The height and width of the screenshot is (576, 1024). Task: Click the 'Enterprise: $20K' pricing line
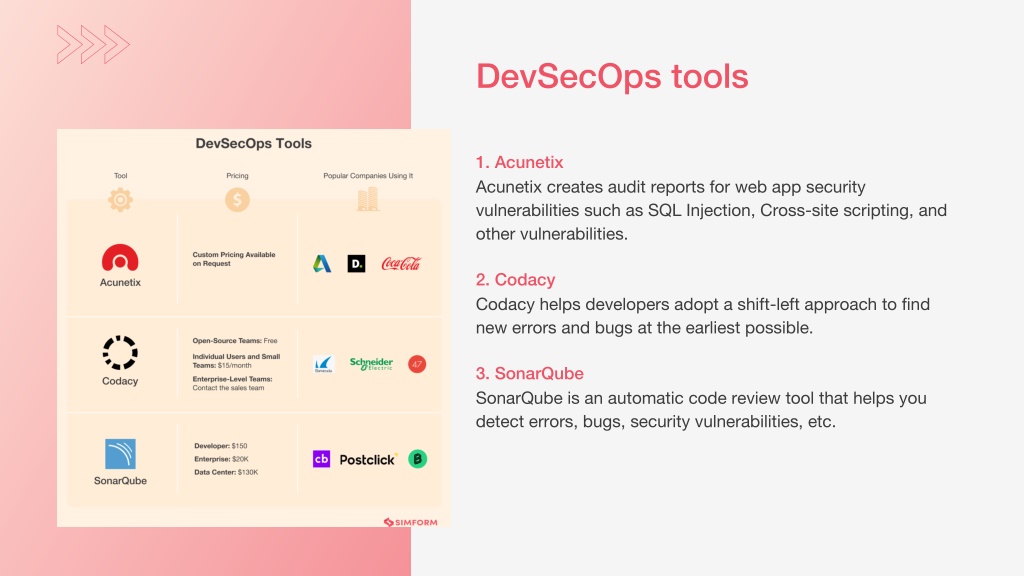coord(221,459)
